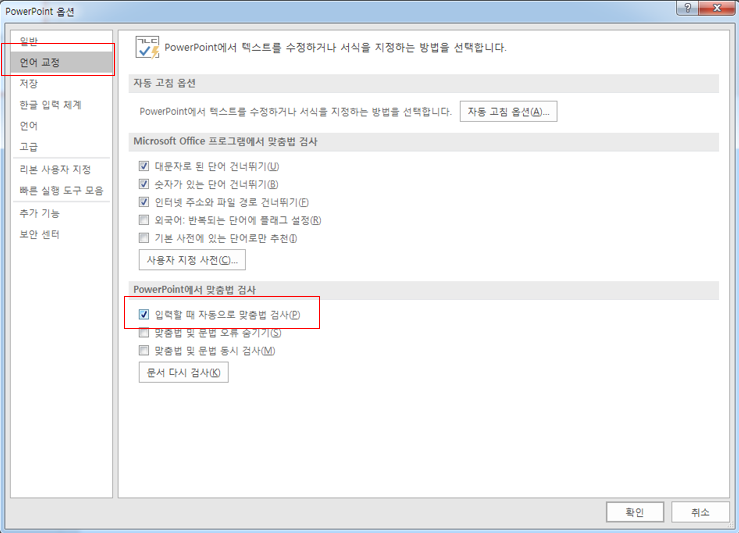Confirm with the 확인 button
The width and height of the screenshot is (739, 533).
[x=635, y=512]
